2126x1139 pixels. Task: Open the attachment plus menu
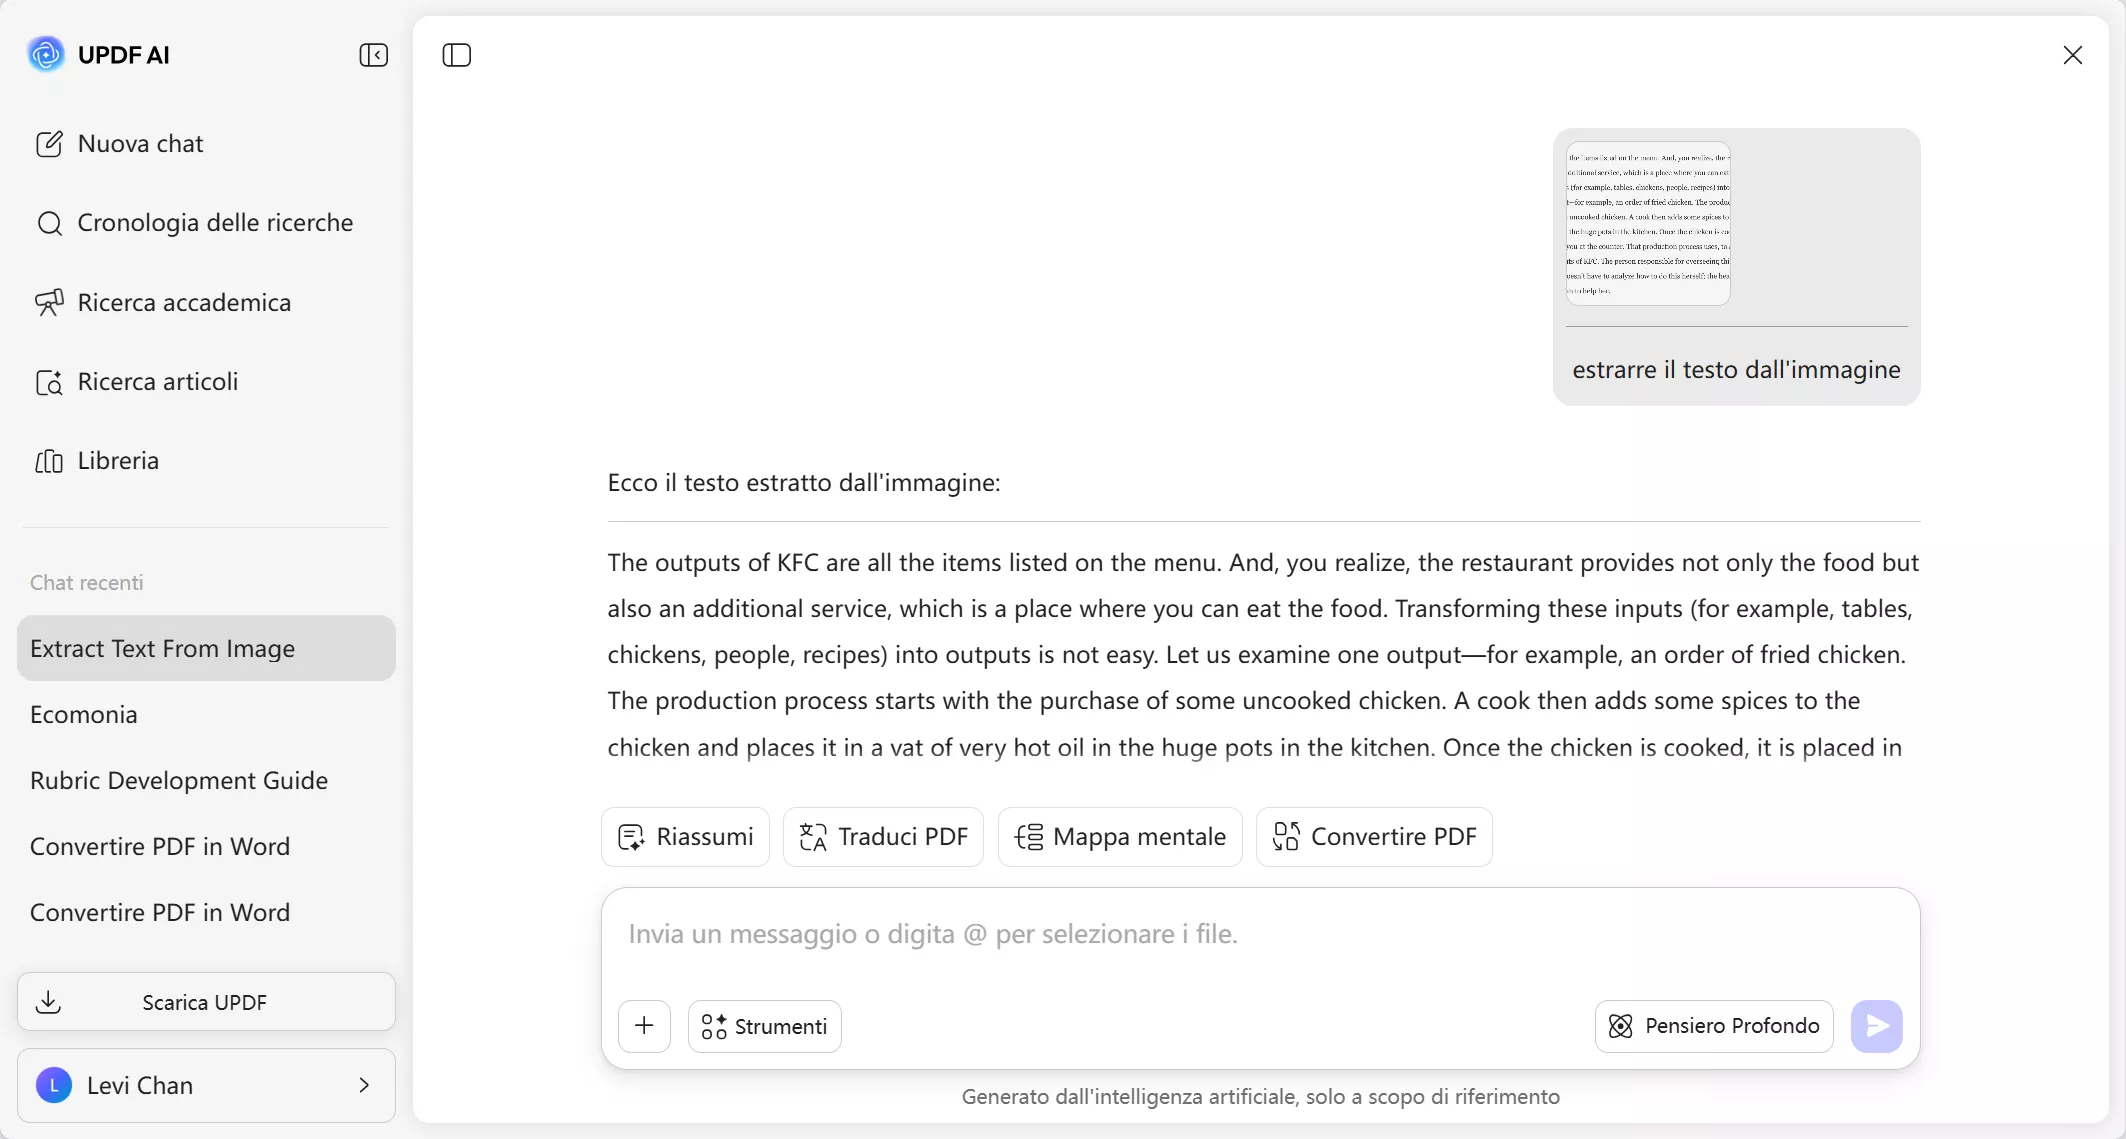[645, 1026]
